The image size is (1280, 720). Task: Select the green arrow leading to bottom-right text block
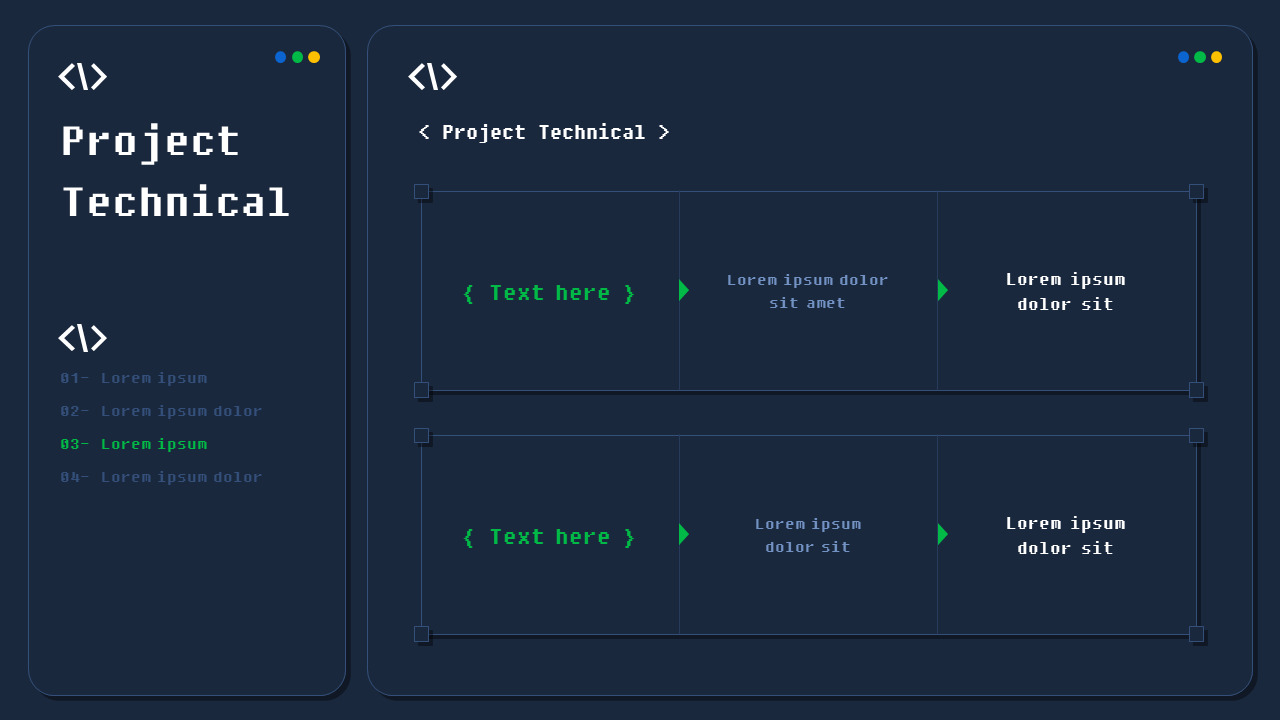(941, 535)
